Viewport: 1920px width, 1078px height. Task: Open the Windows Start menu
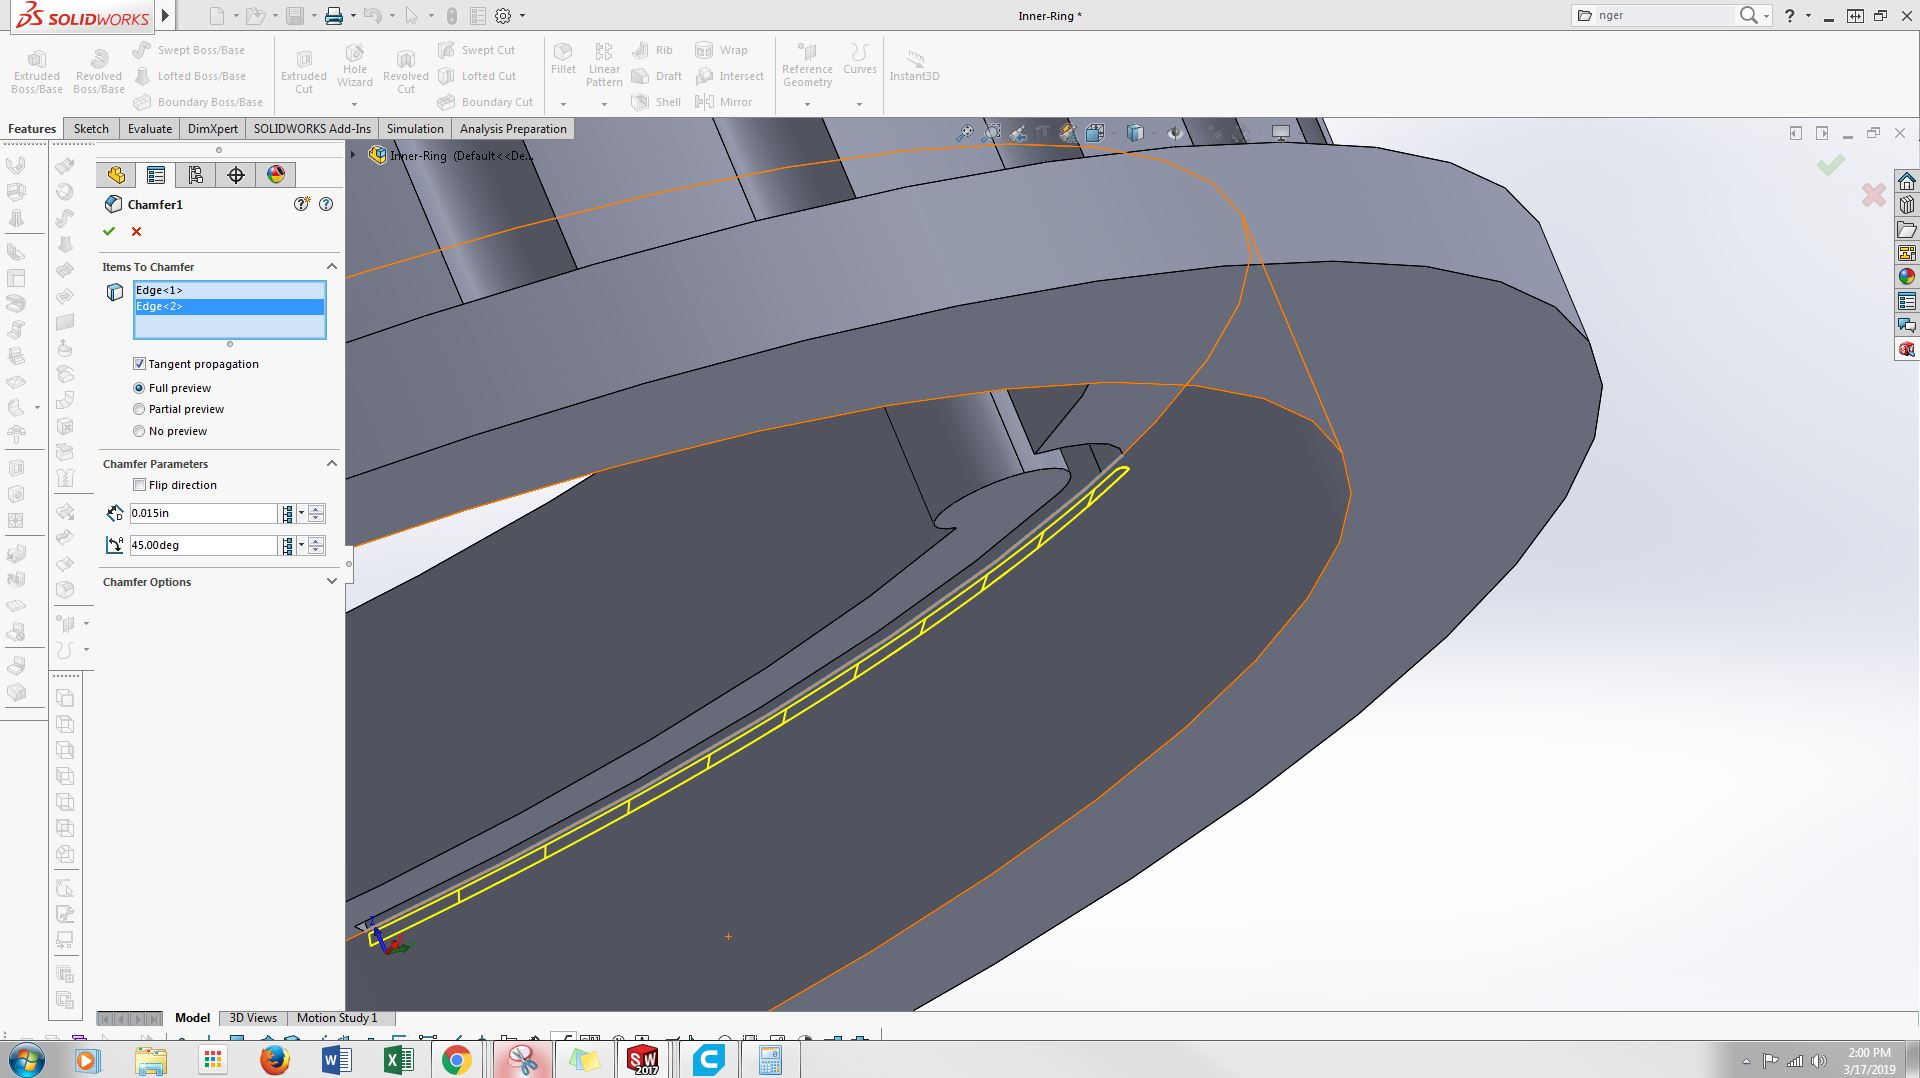tap(26, 1060)
